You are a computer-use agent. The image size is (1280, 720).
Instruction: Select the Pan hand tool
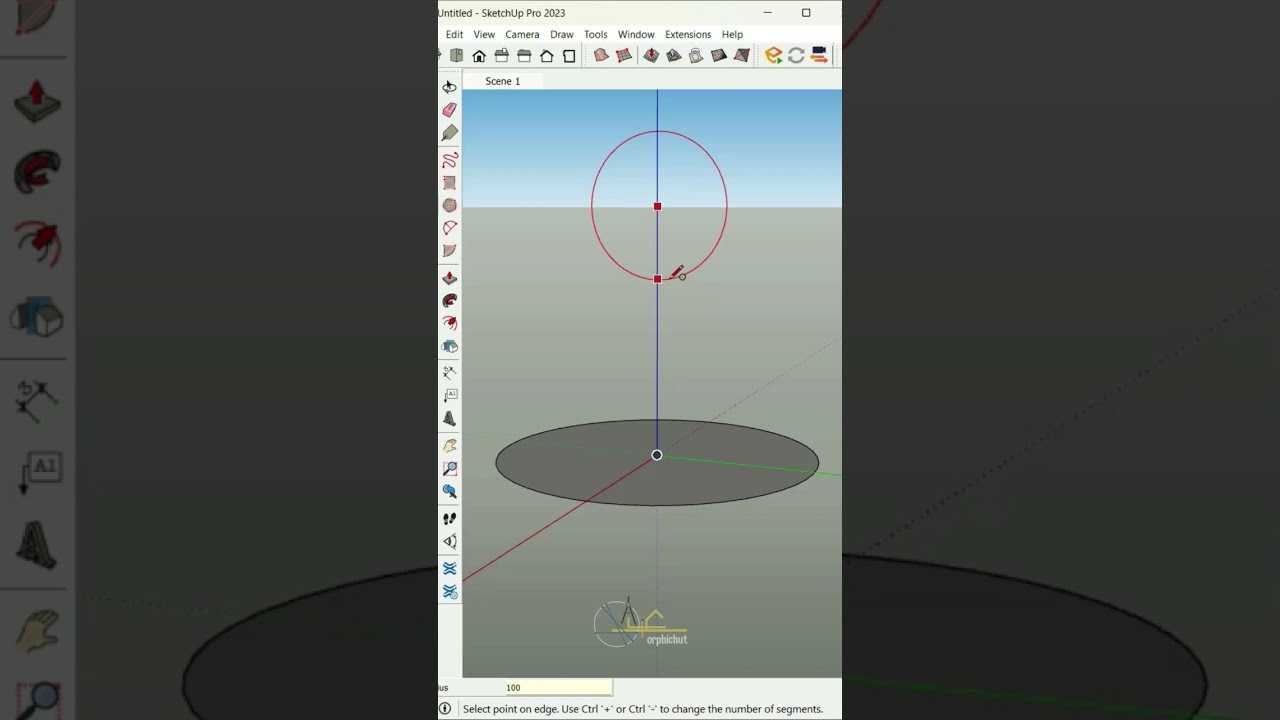[x=449, y=446]
